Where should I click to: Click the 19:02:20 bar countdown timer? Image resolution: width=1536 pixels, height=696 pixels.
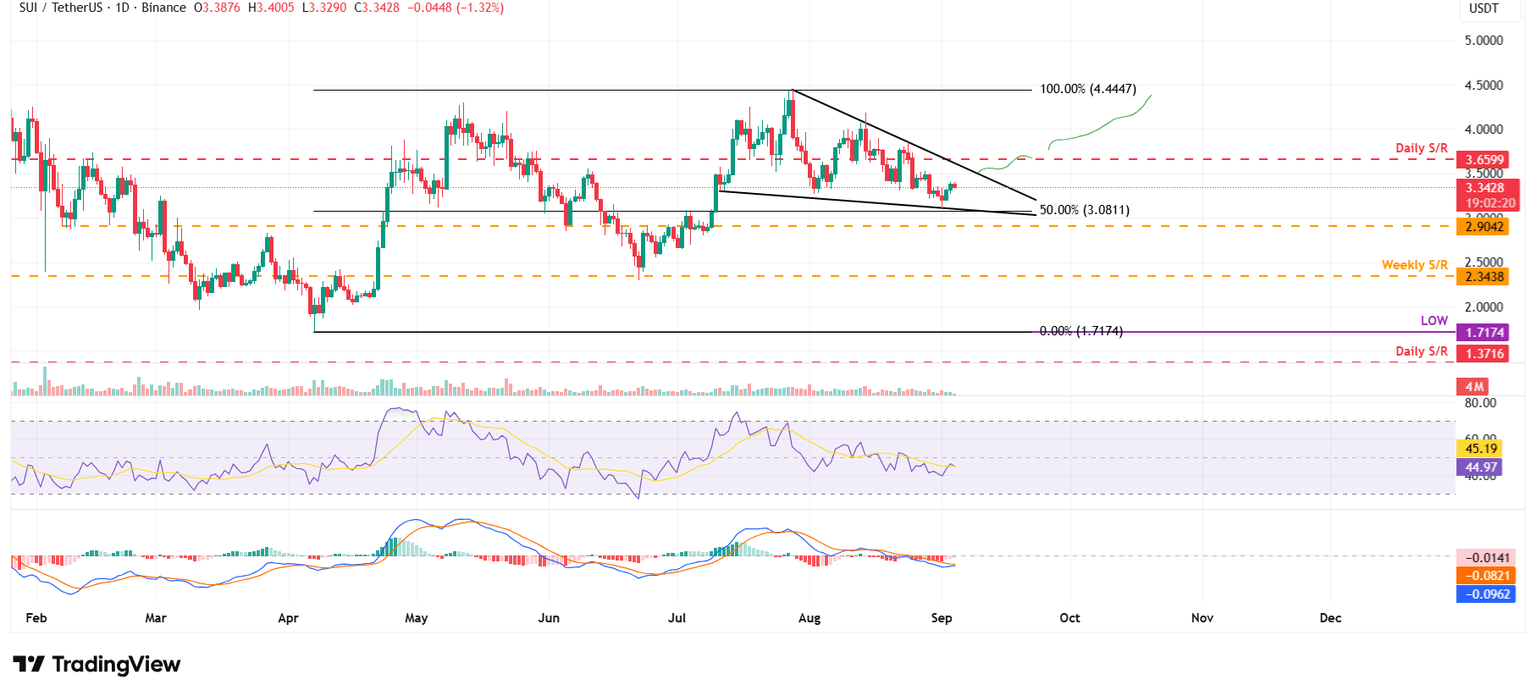(x=1489, y=200)
